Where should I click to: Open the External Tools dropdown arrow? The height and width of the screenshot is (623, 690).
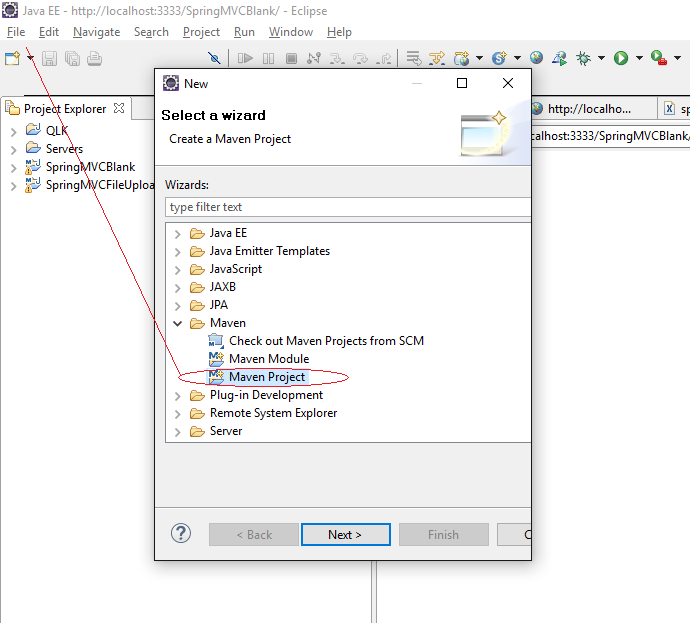pos(677,58)
